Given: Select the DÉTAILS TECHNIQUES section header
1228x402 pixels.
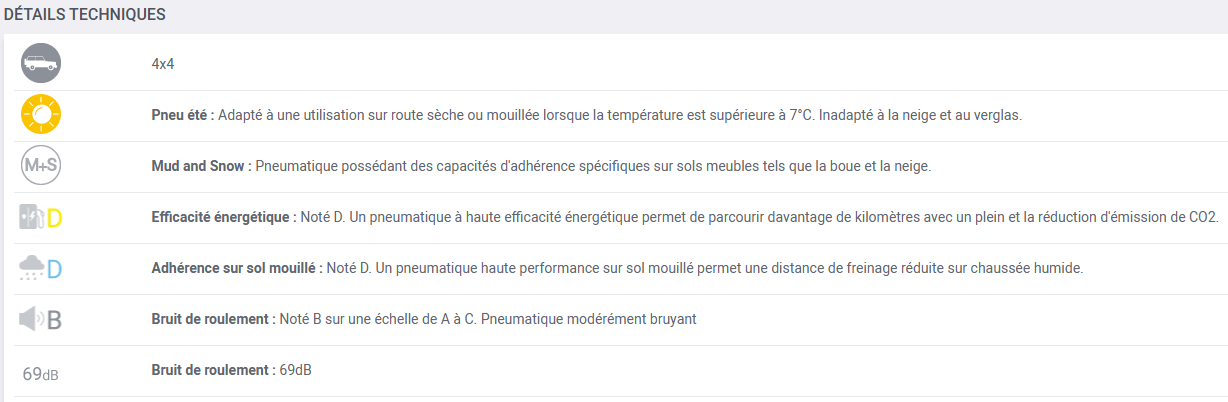Looking at the screenshot, I should 85,15.
